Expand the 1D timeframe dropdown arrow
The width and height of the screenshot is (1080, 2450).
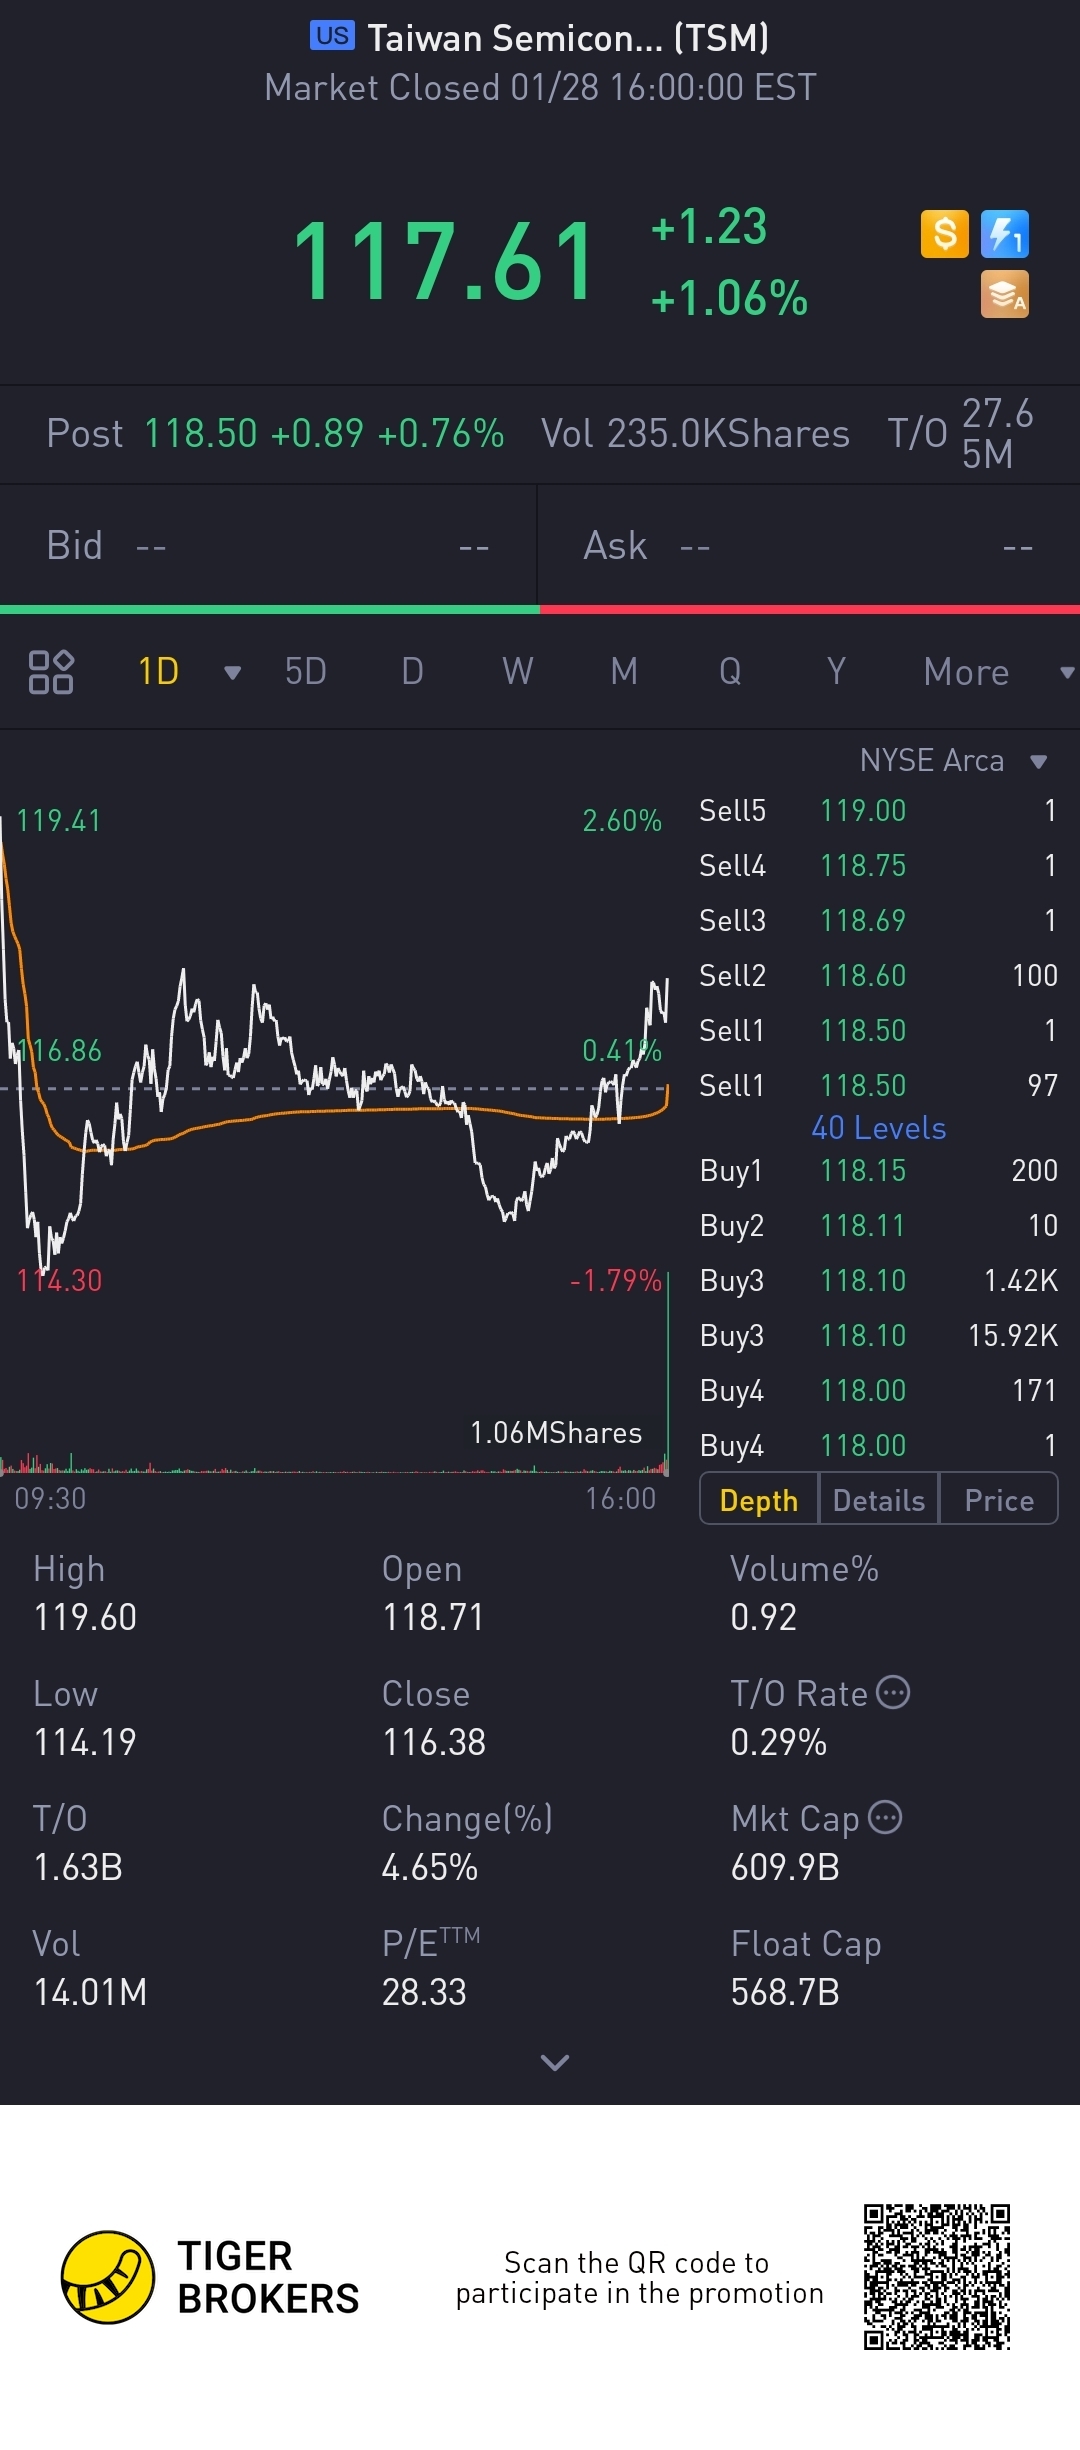[x=233, y=673]
